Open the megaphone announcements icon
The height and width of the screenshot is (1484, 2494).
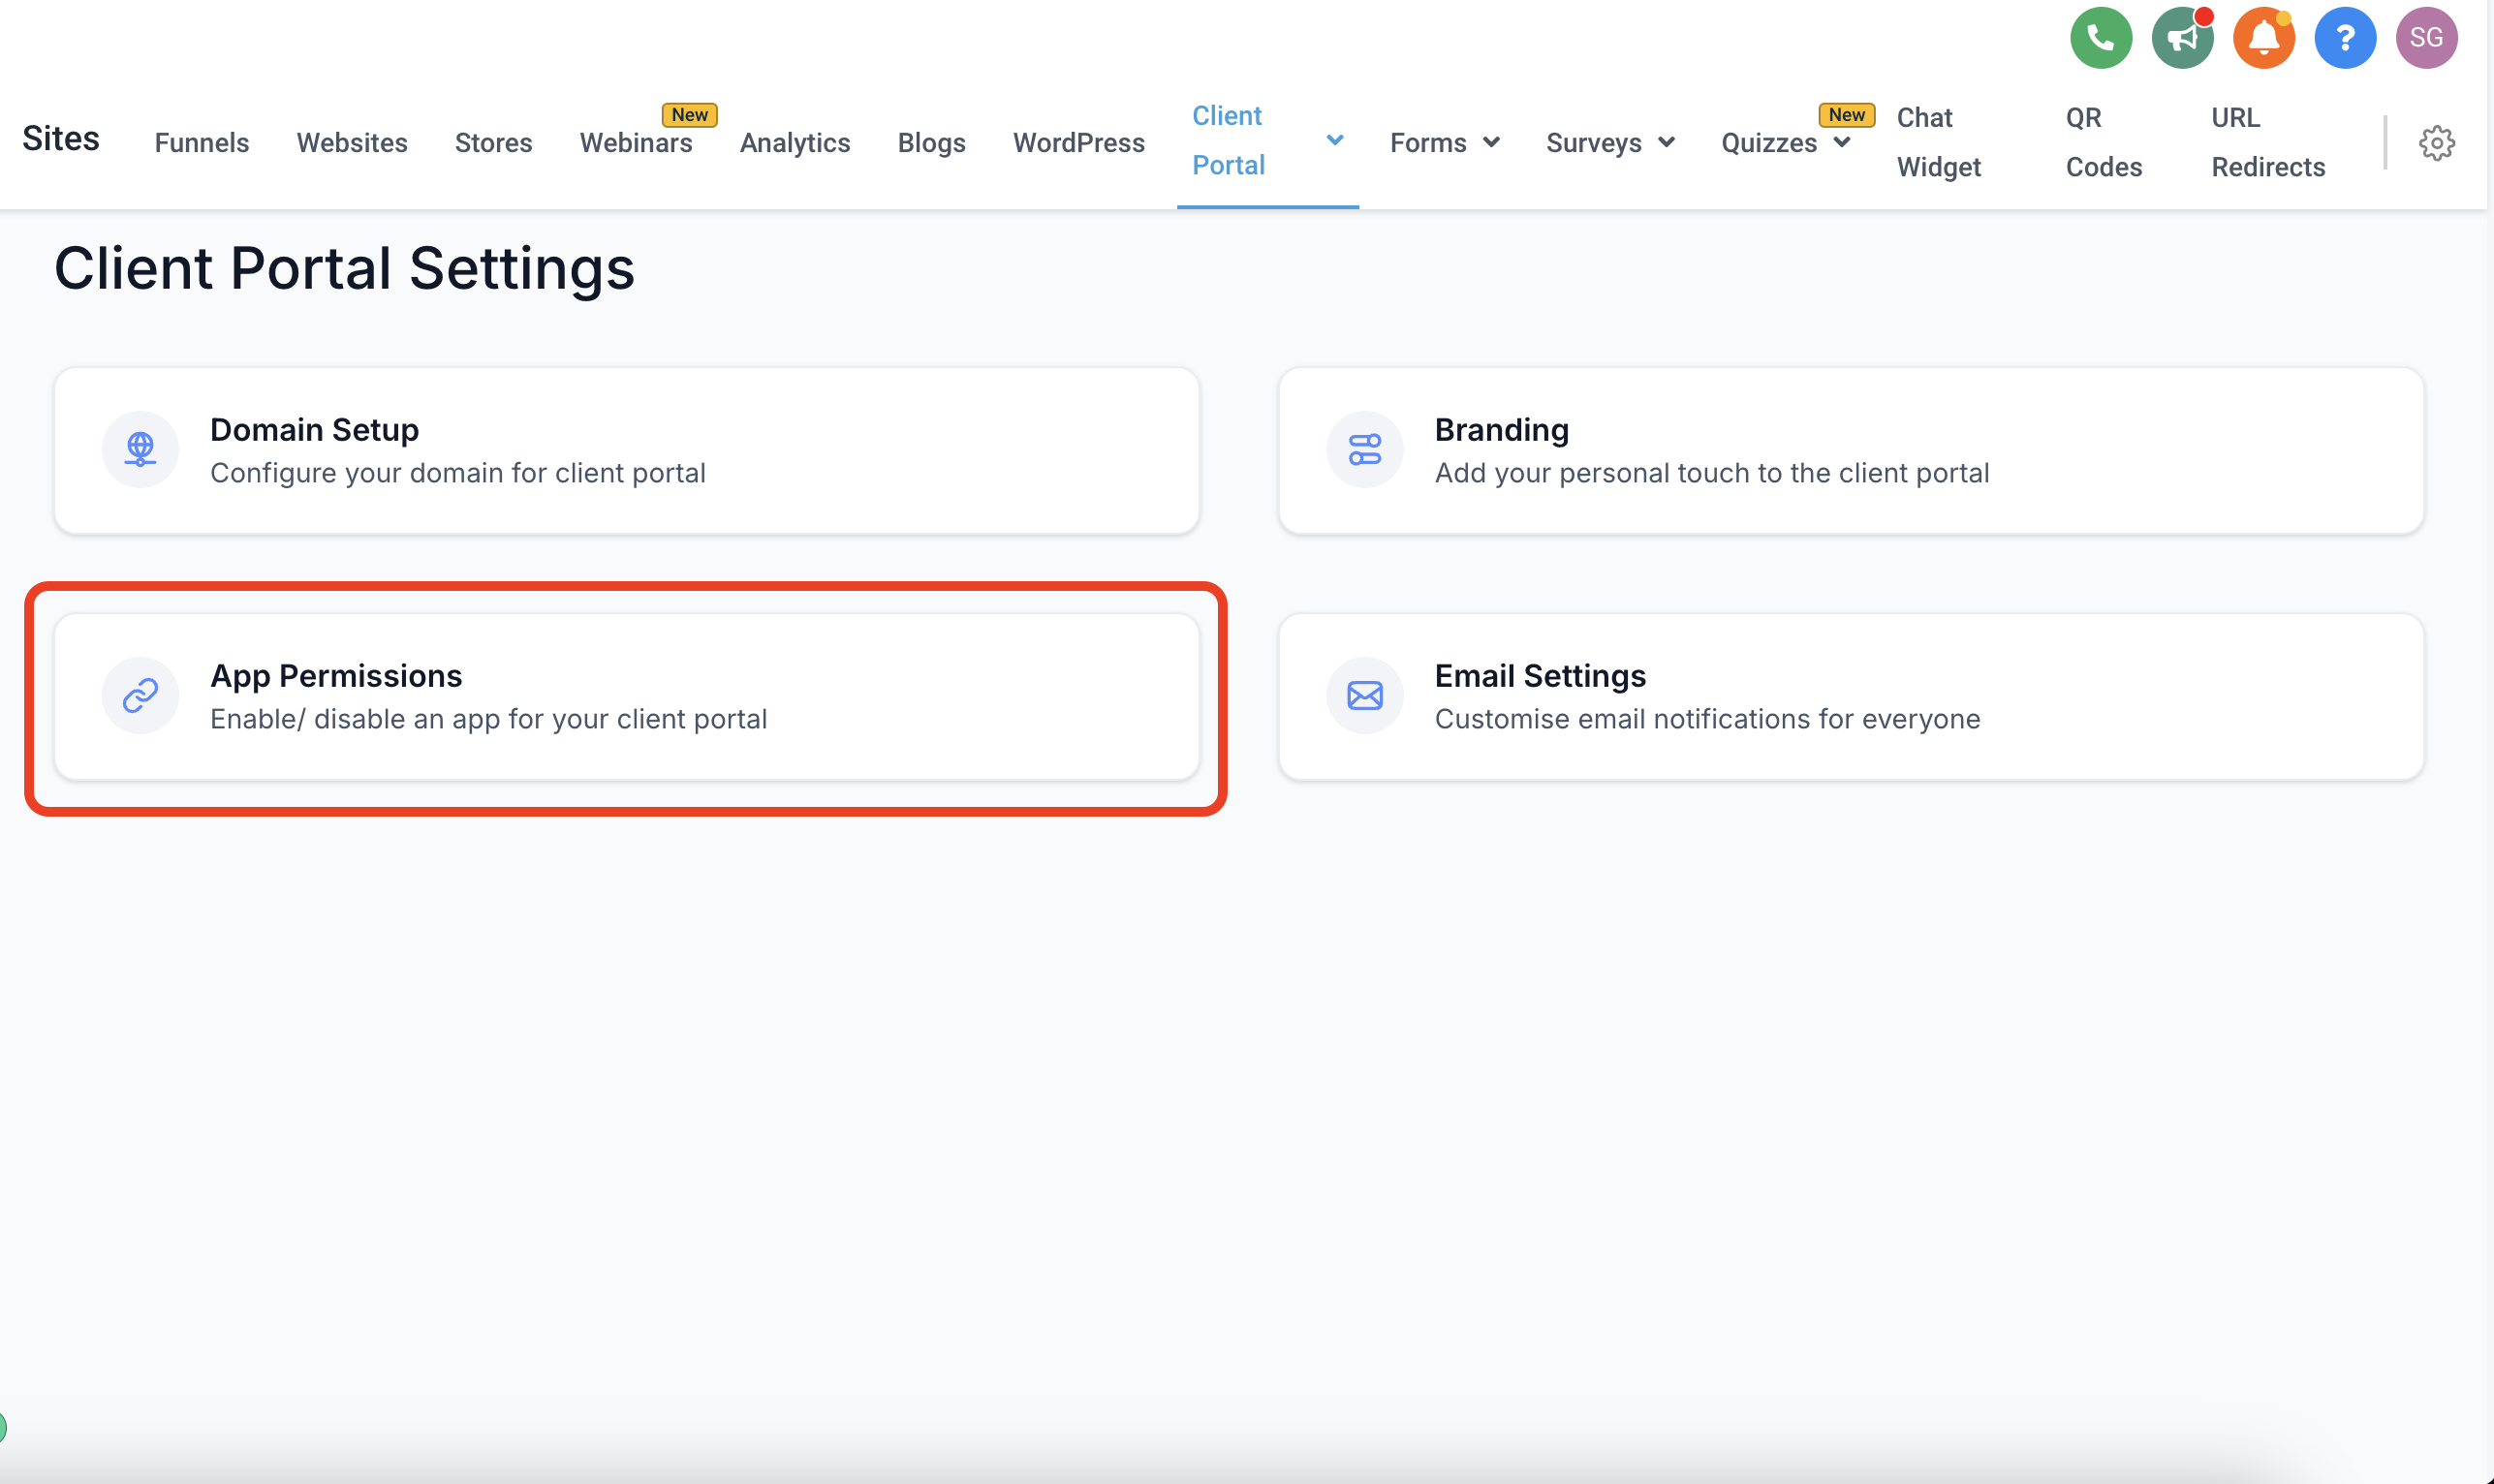tap(2182, 38)
